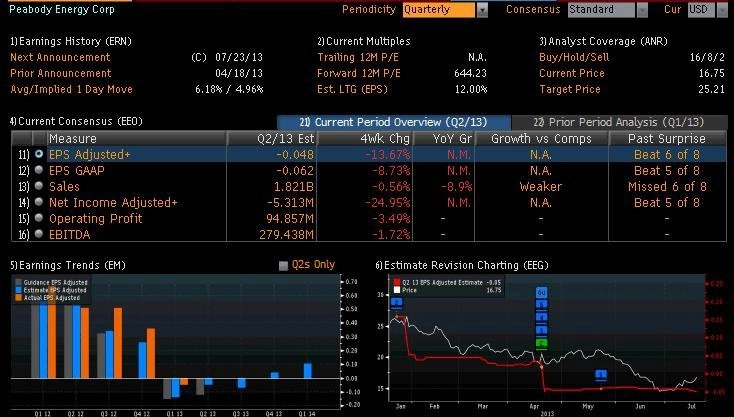
Task: Switch to Prior Period Analysis (Q1/13) tab
Action: tap(619, 122)
